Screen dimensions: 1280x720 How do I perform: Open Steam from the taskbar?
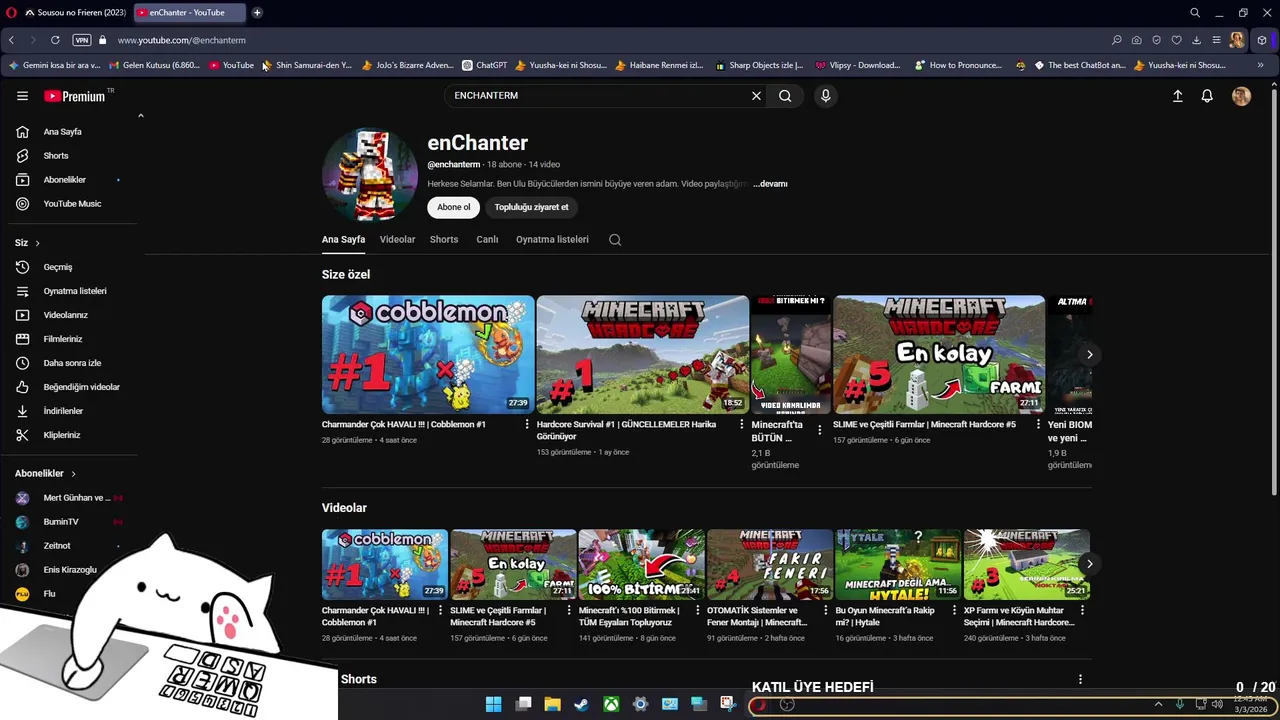[581, 704]
